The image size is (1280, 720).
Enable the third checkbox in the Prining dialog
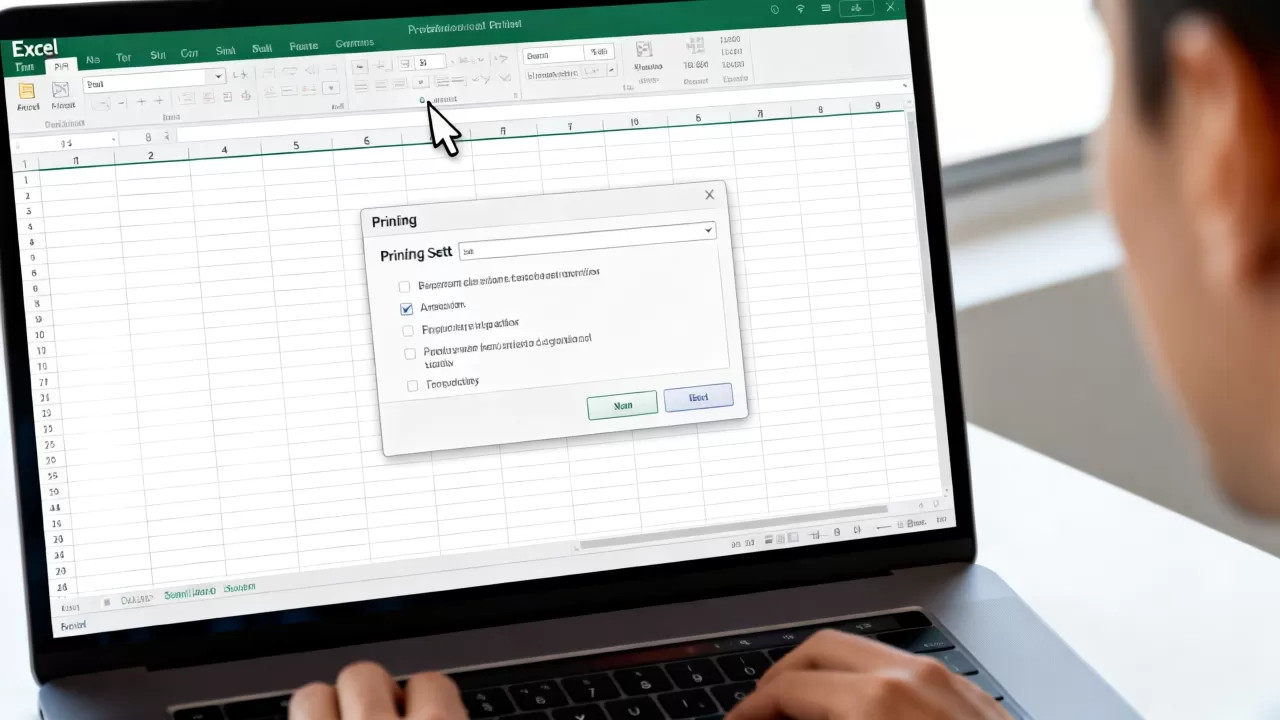pos(408,331)
